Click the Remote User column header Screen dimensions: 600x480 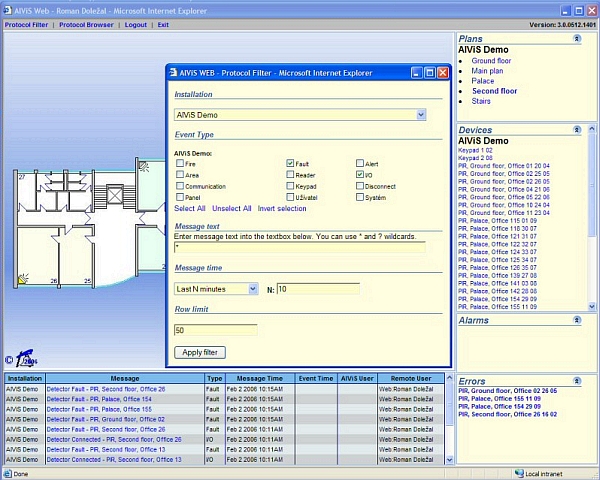[x=411, y=378]
